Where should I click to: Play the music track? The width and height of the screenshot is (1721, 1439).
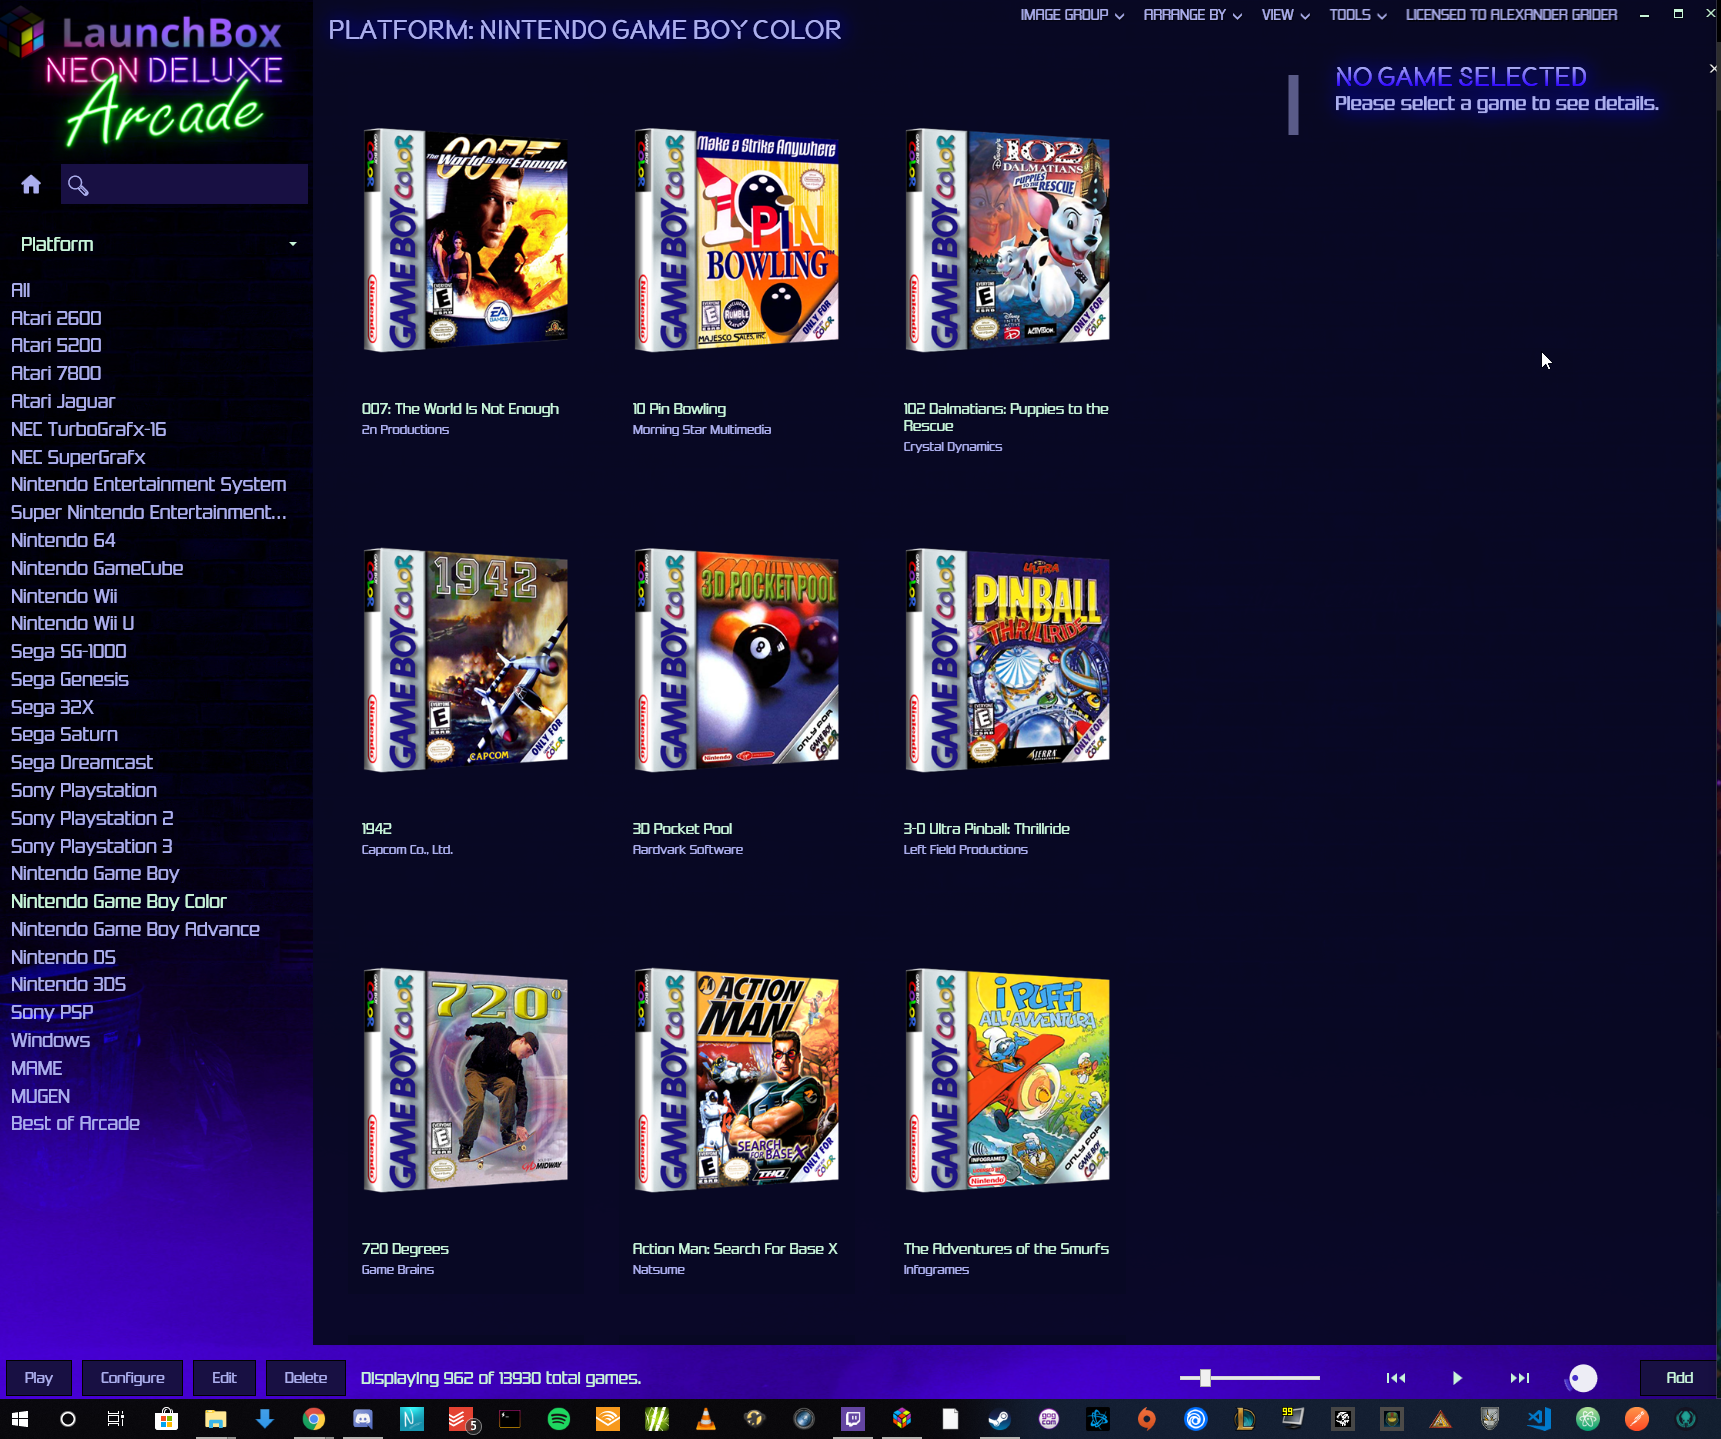click(1457, 1378)
